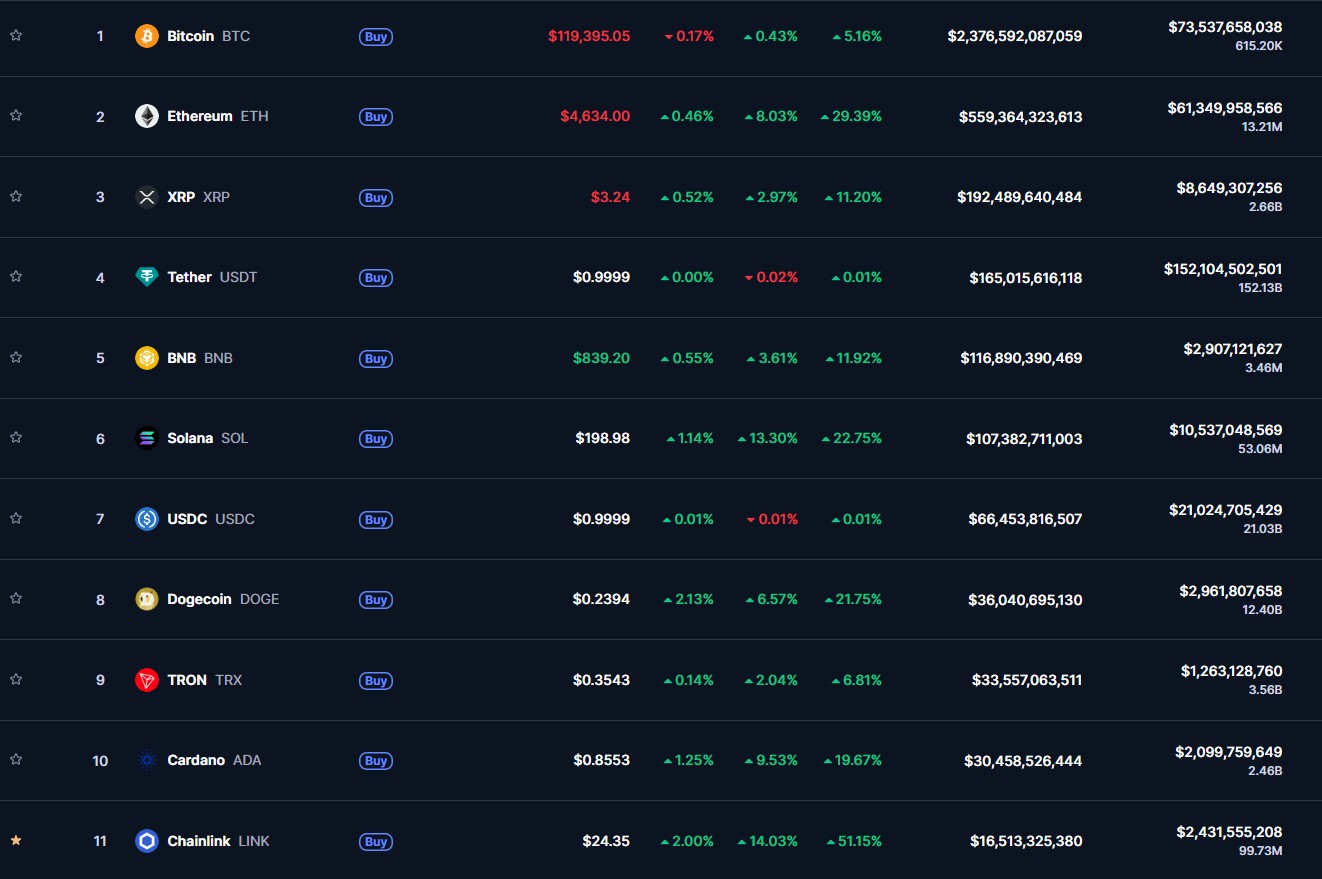Screen dimensions: 1322x879
Task: Click the Bitcoin coin logo
Action: pyautogui.click(x=147, y=36)
